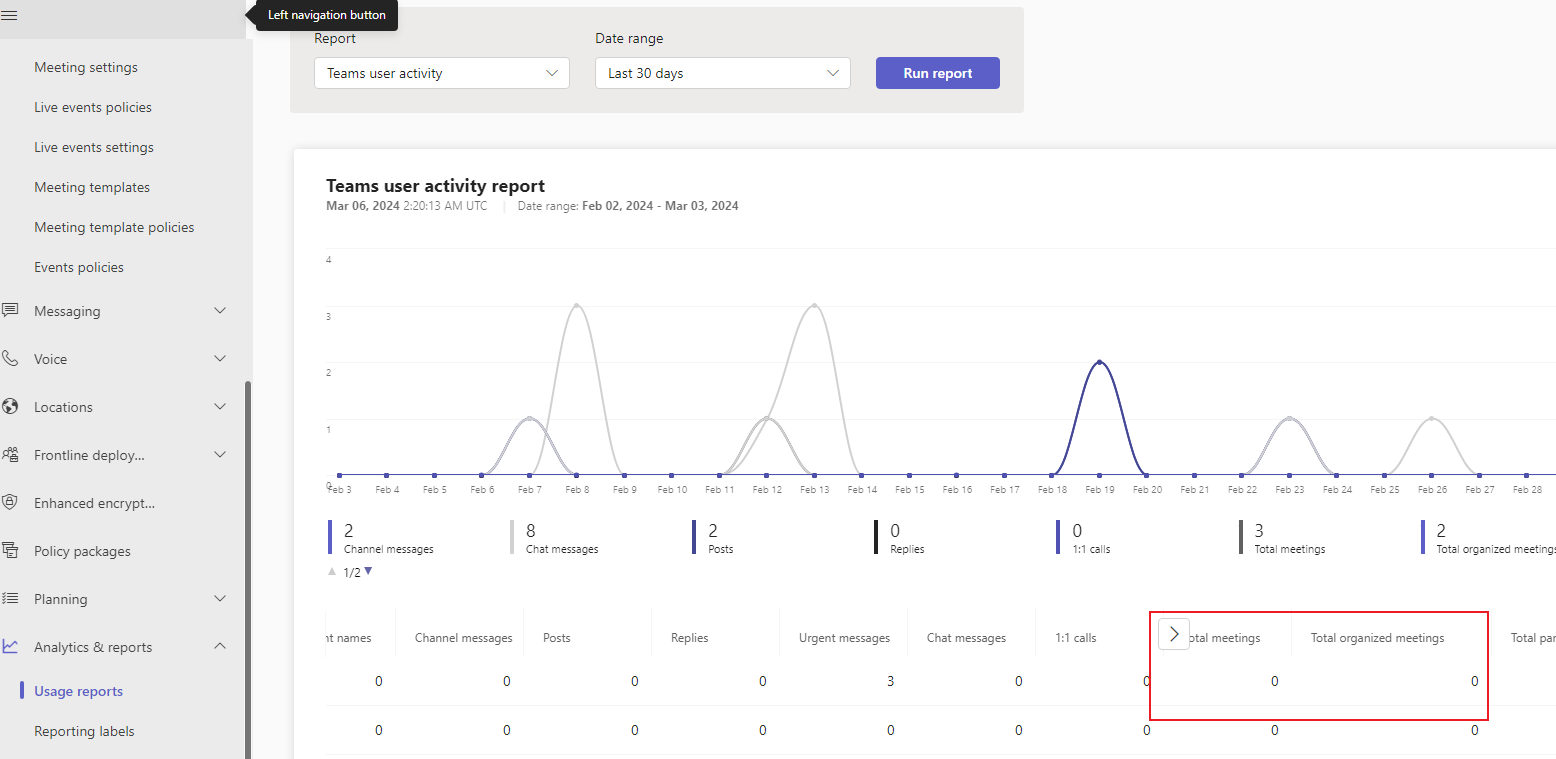This screenshot has height=759, width=1556.
Task: Click the right arrow to scroll table columns
Action: pyautogui.click(x=1174, y=634)
